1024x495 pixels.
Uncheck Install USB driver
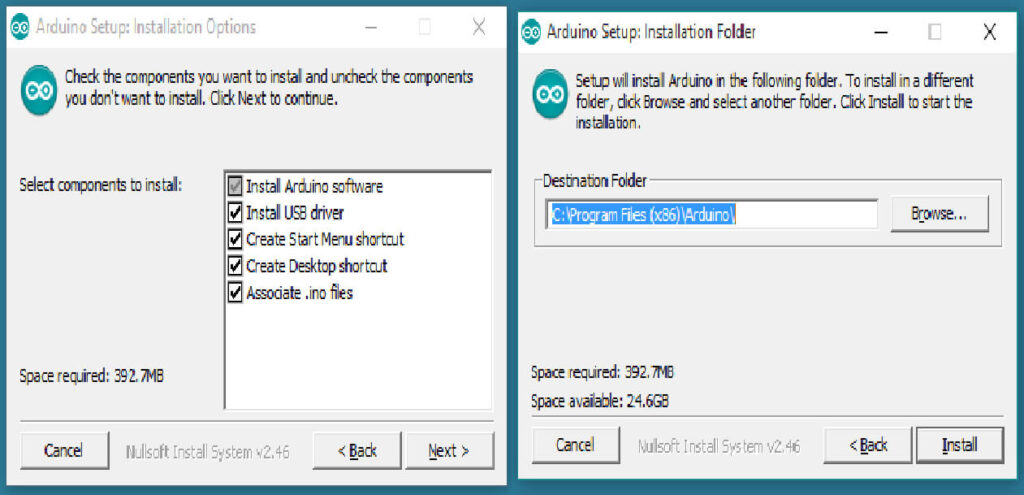click(x=235, y=213)
